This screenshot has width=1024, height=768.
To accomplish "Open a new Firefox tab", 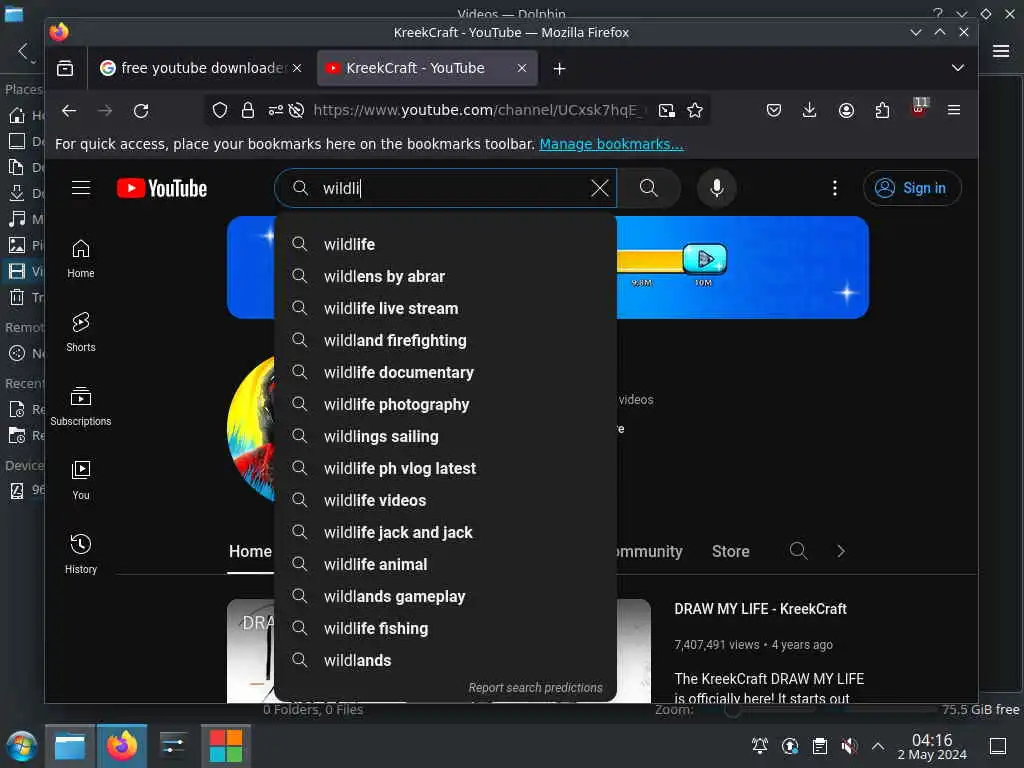I will pyautogui.click(x=559, y=68).
